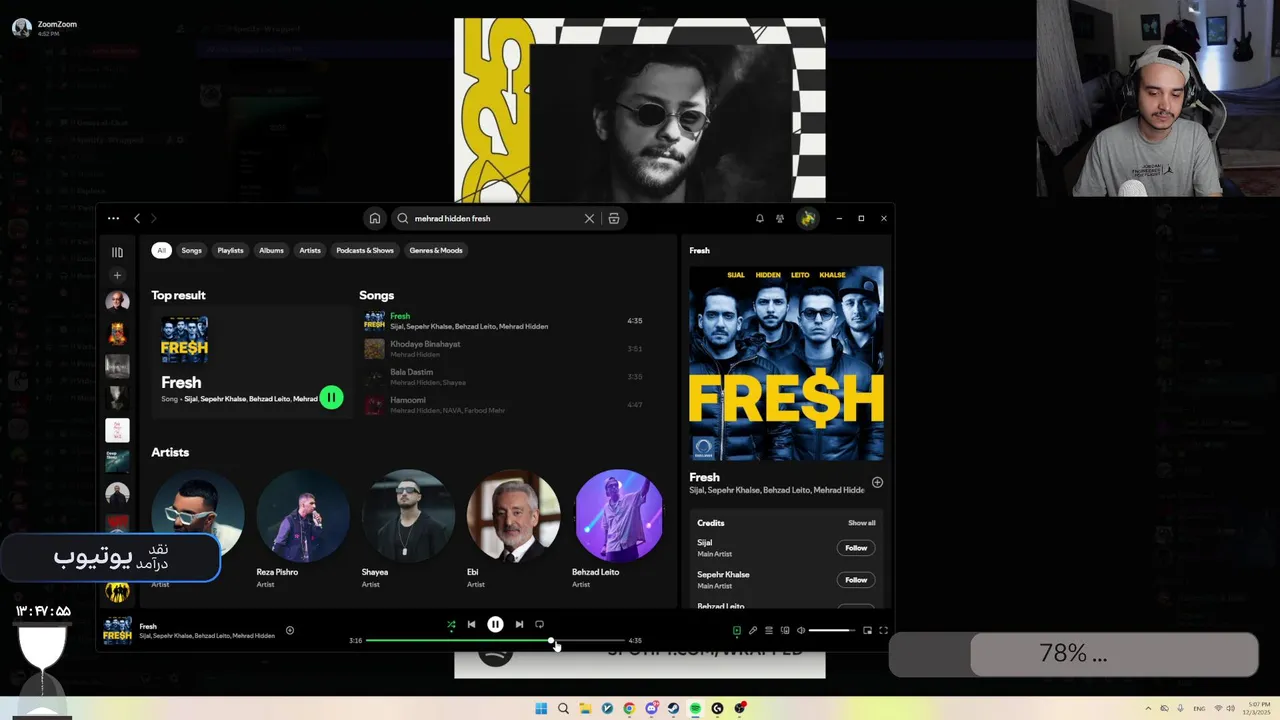Select the Podcasts & Shows filter chip
Screen dimensions: 1280x720
tap(365, 250)
